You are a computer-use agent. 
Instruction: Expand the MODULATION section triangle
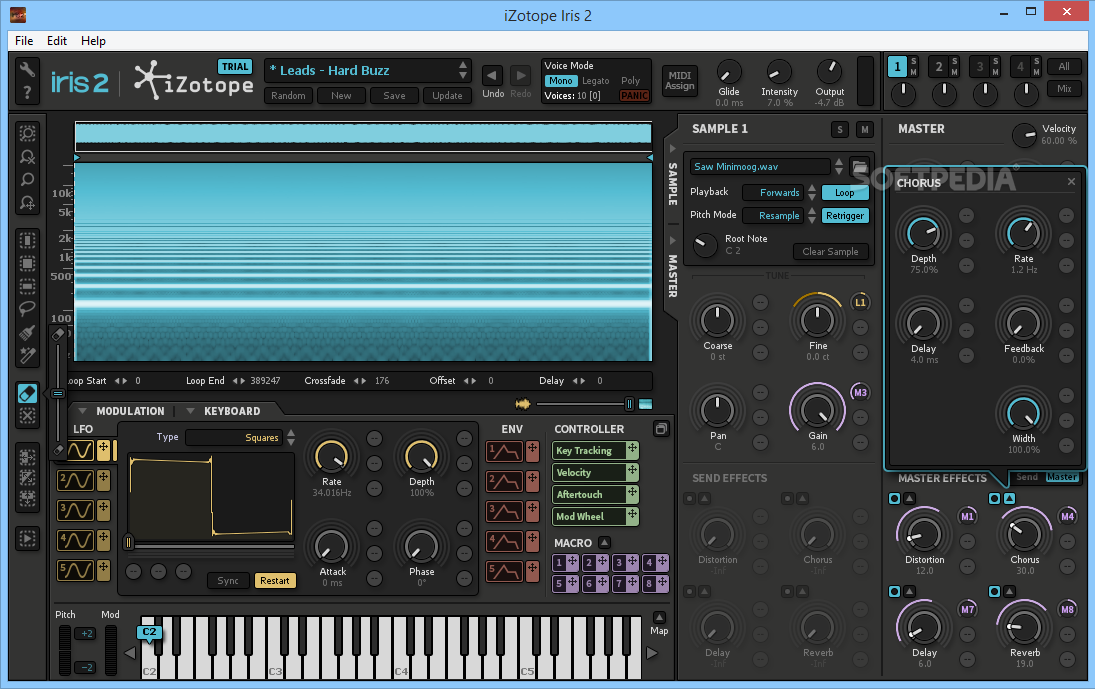coord(82,411)
